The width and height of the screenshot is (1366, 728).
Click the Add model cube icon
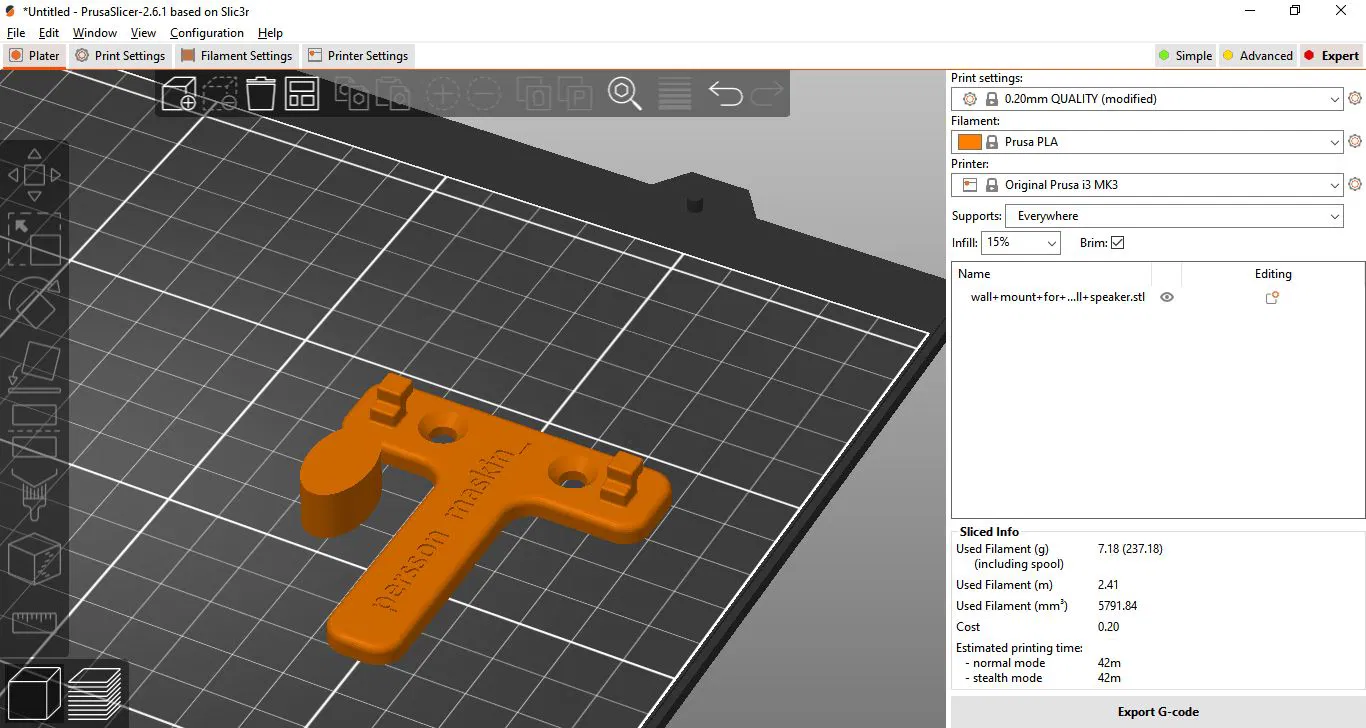pos(180,94)
